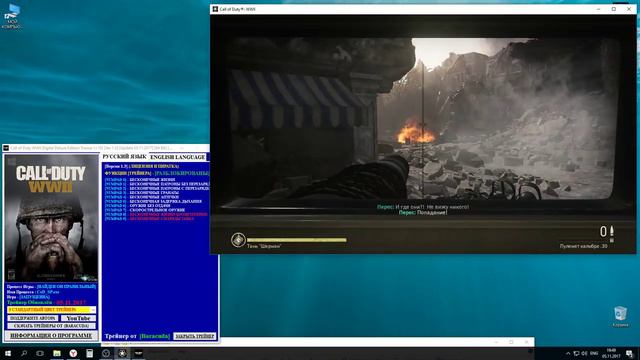Maximize the Call of Duty game window
The image size is (640, 360).
613,9
